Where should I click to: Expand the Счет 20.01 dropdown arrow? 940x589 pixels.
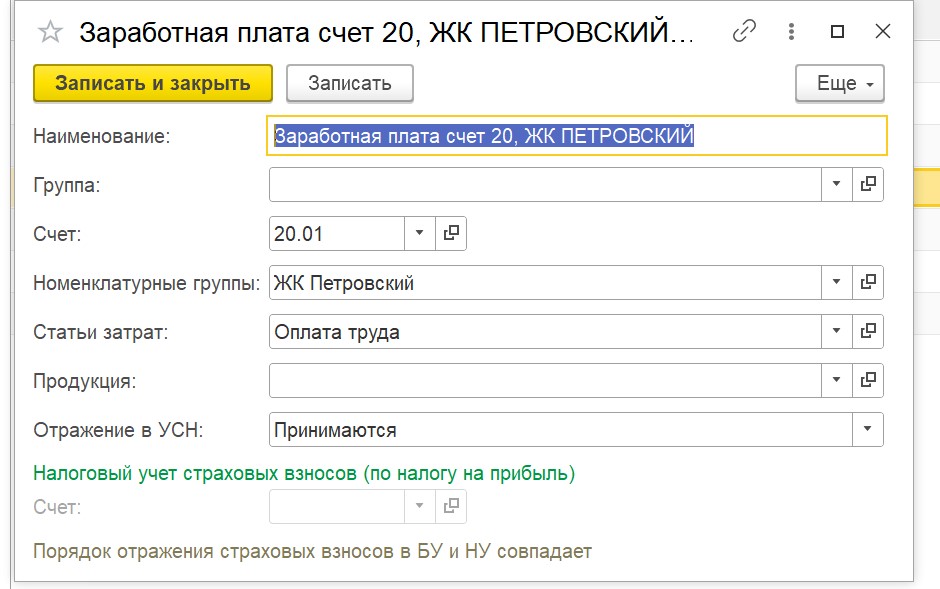point(420,233)
